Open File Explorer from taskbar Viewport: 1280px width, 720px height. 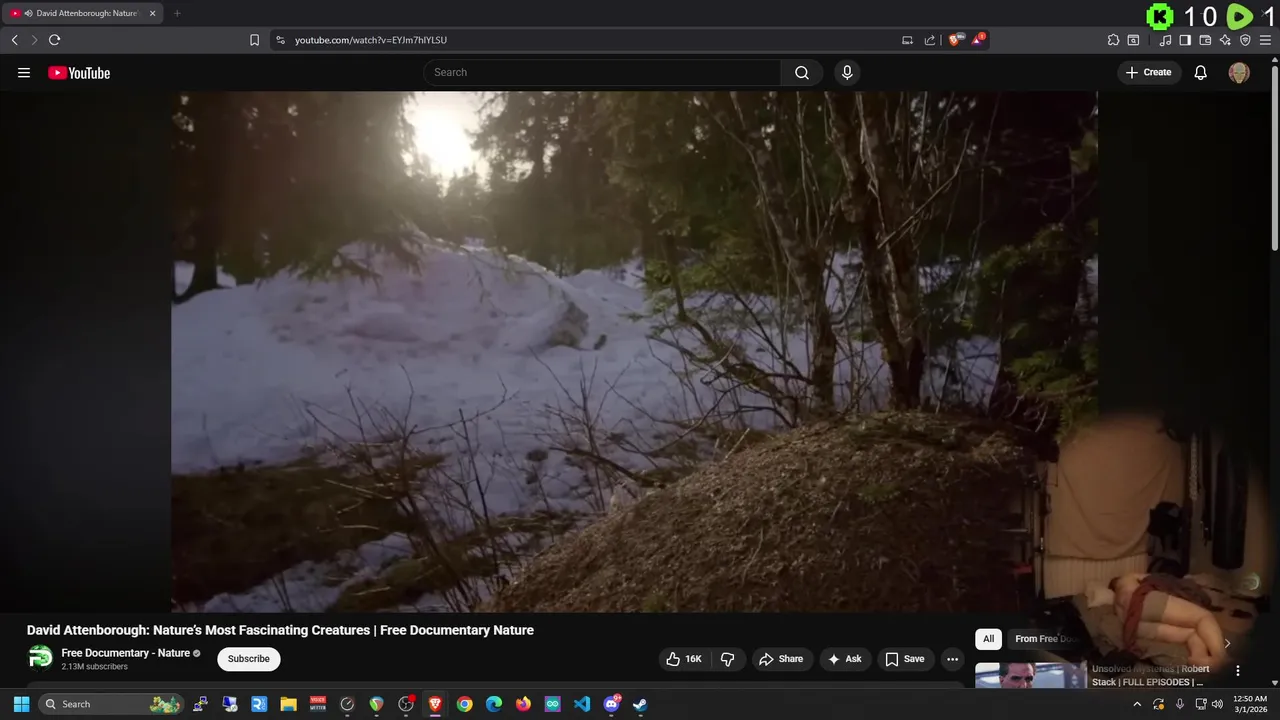point(288,704)
